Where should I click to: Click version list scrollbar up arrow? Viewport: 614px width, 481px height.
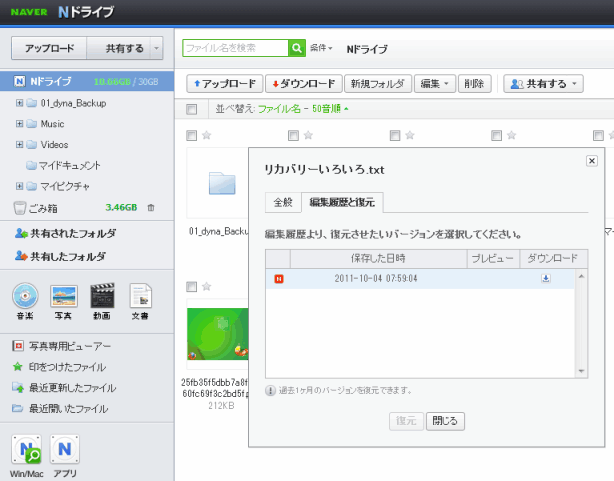(581, 276)
